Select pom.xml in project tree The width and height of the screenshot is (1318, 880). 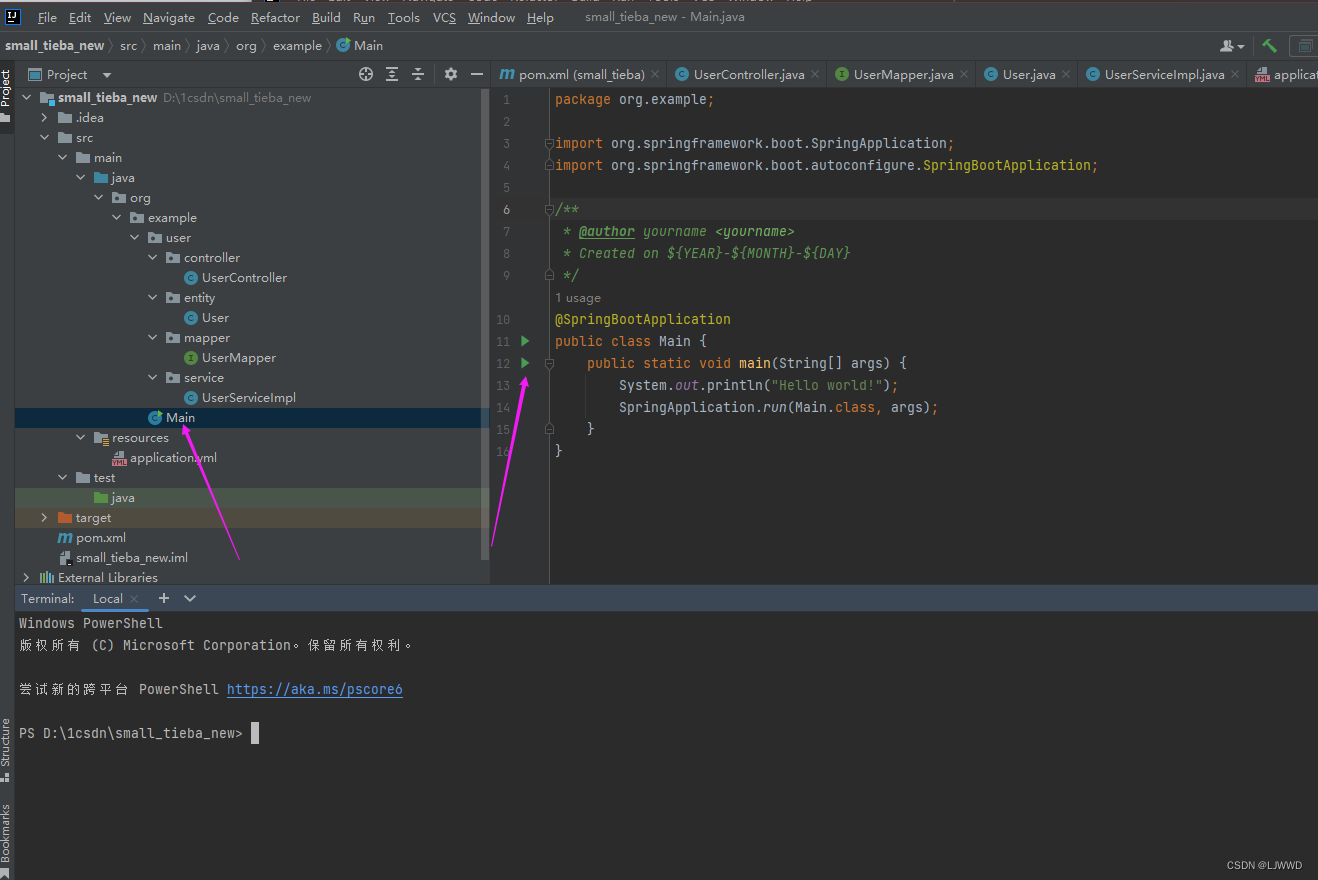point(100,538)
